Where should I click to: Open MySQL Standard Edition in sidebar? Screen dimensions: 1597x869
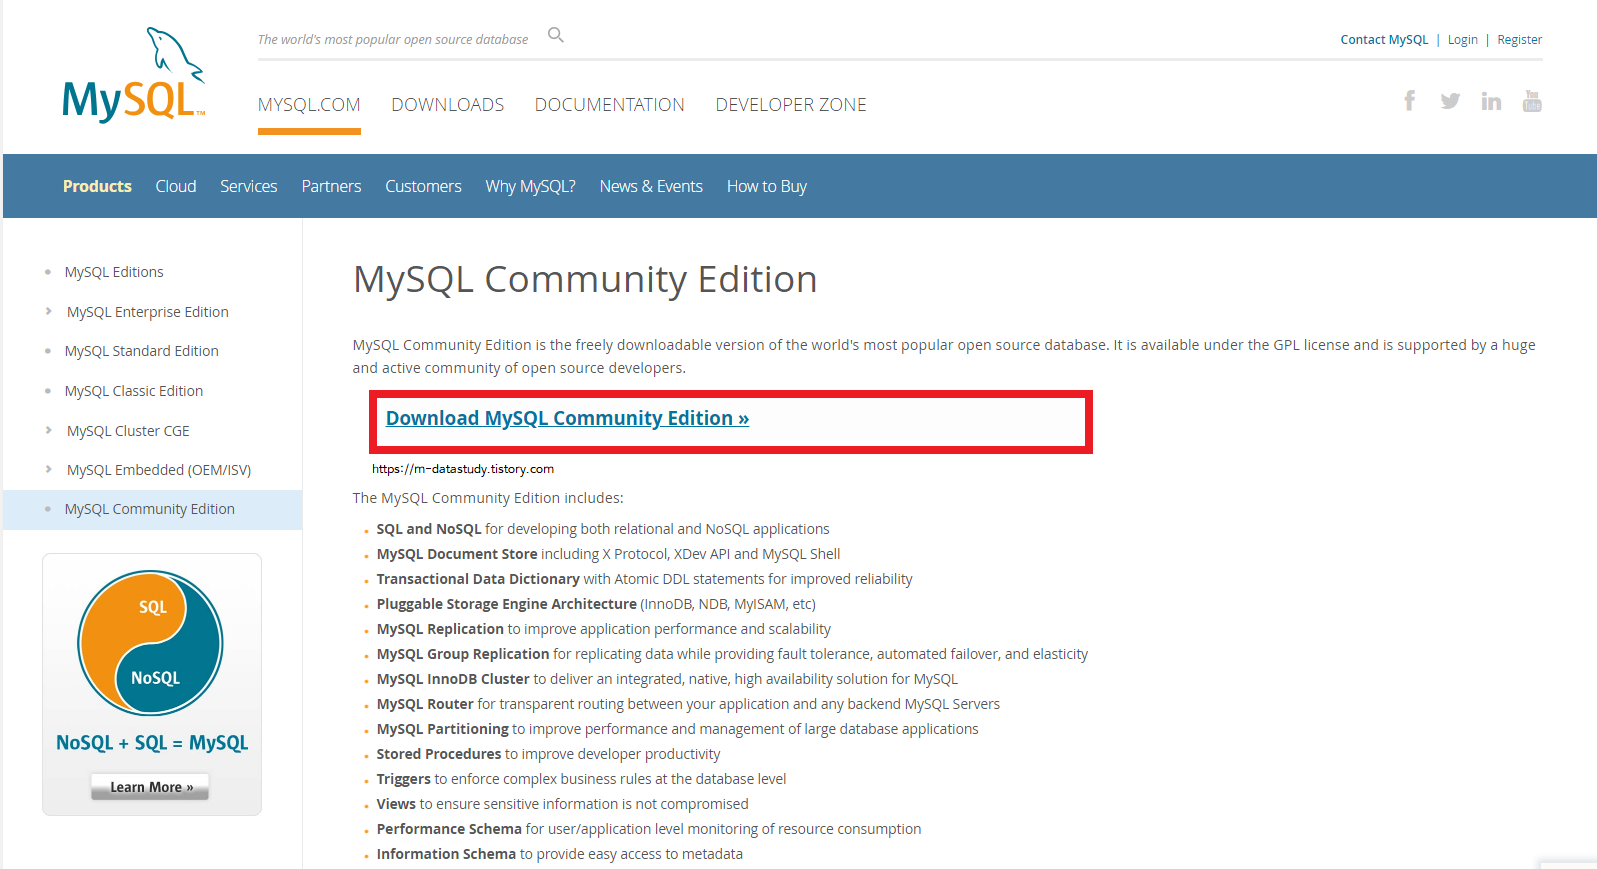click(142, 351)
